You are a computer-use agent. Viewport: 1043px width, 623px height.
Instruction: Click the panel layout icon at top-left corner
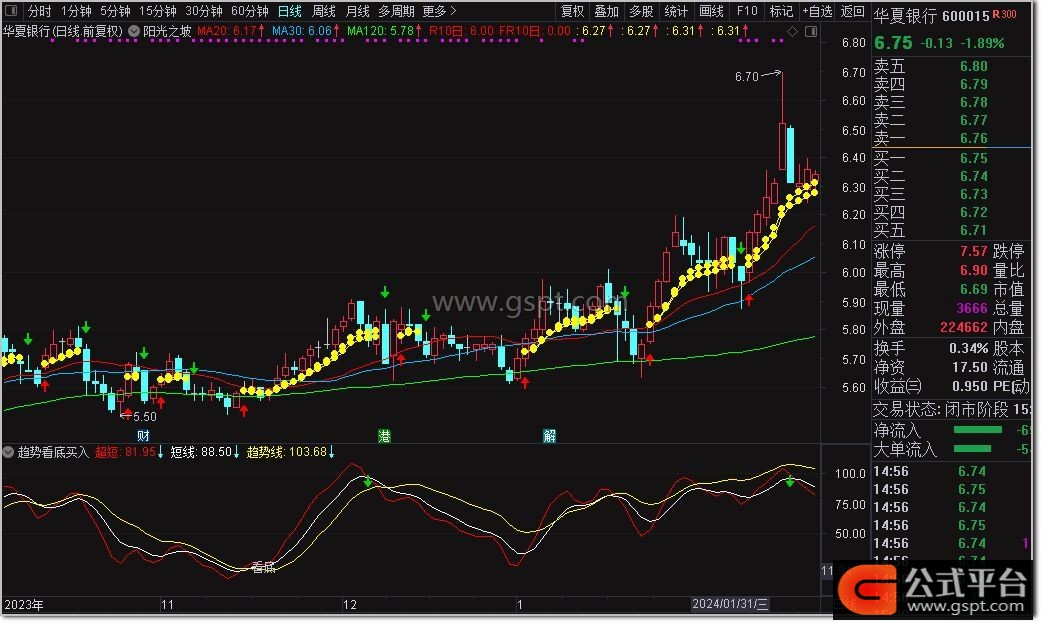click(11, 11)
